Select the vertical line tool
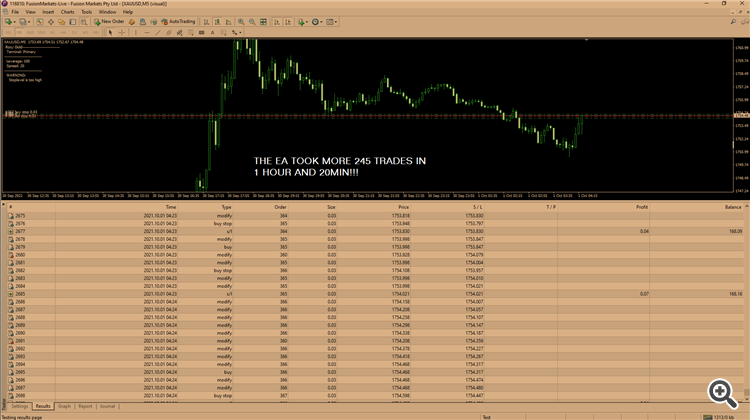The width and height of the screenshot is (750, 420). [136, 33]
